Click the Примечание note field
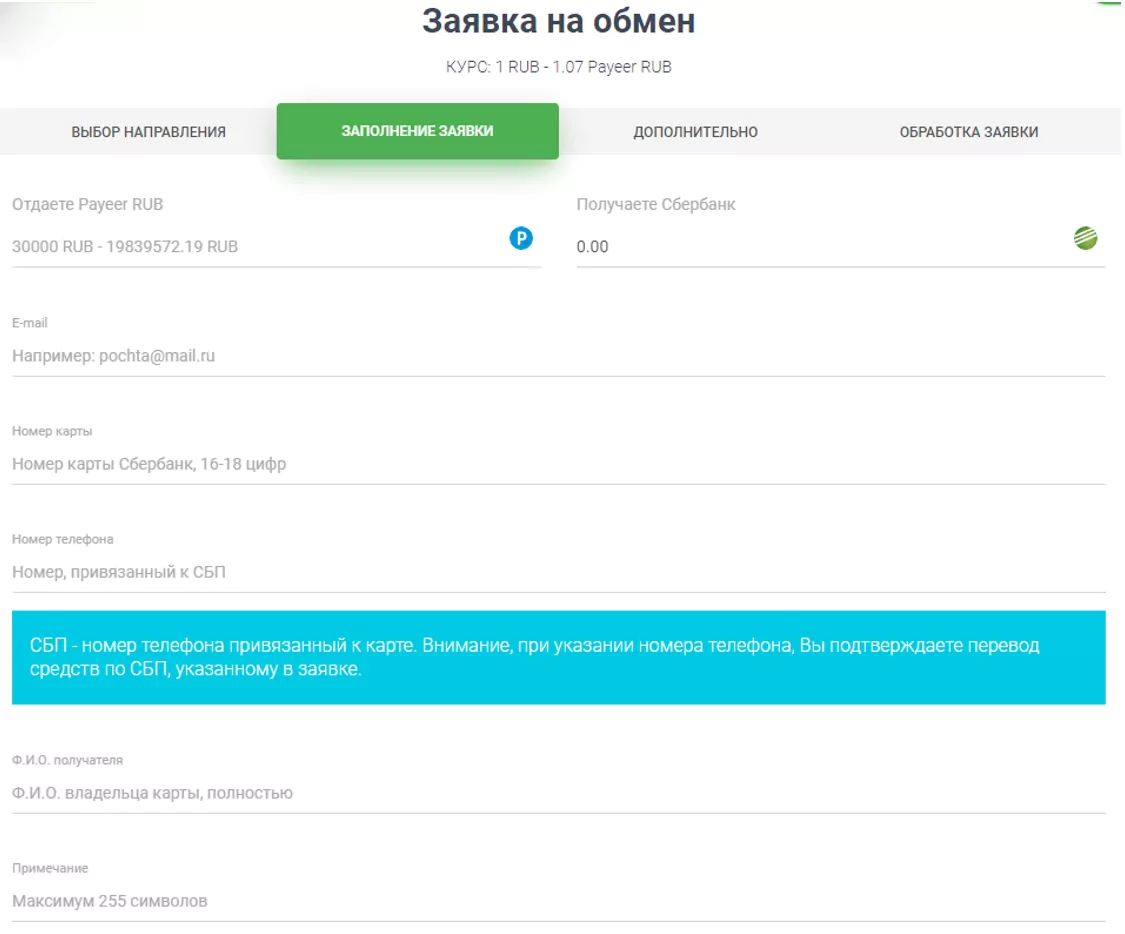Screen dimensions: 1125x934 [x=558, y=902]
